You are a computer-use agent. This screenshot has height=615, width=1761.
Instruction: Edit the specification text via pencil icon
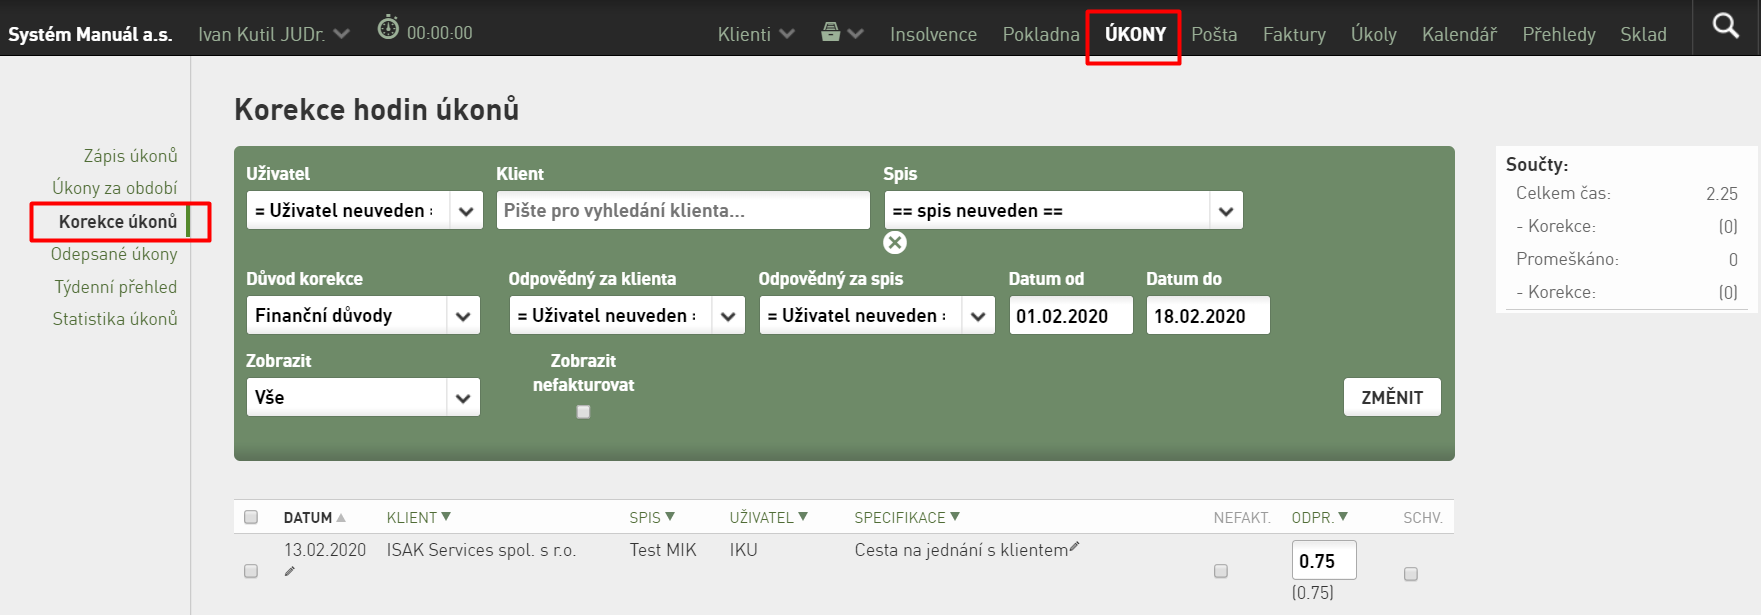pyautogui.click(x=1075, y=547)
